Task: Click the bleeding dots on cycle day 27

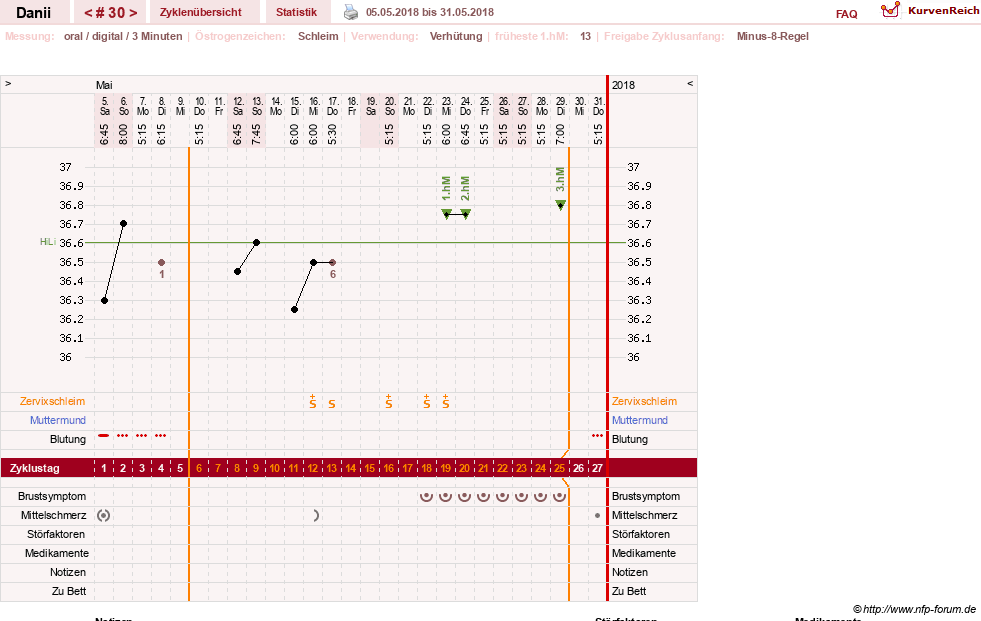Action: [x=597, y=435]
